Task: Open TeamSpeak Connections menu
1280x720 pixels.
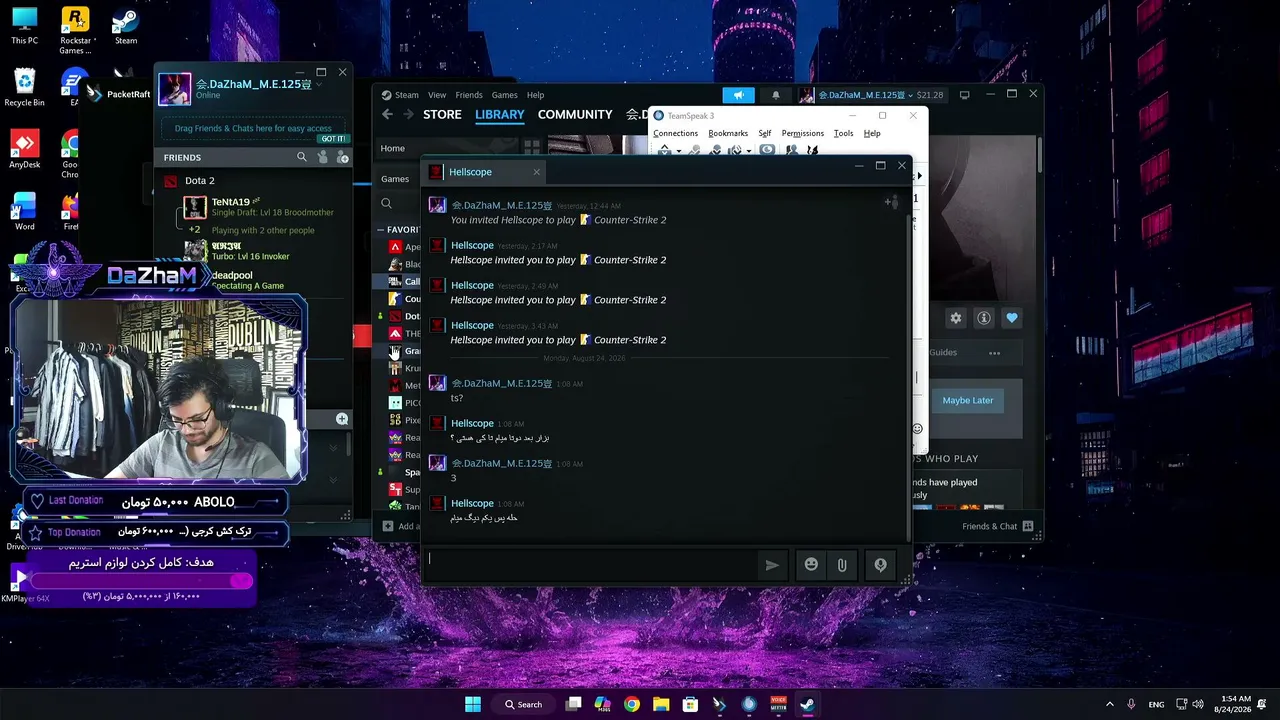Action: 676,133
